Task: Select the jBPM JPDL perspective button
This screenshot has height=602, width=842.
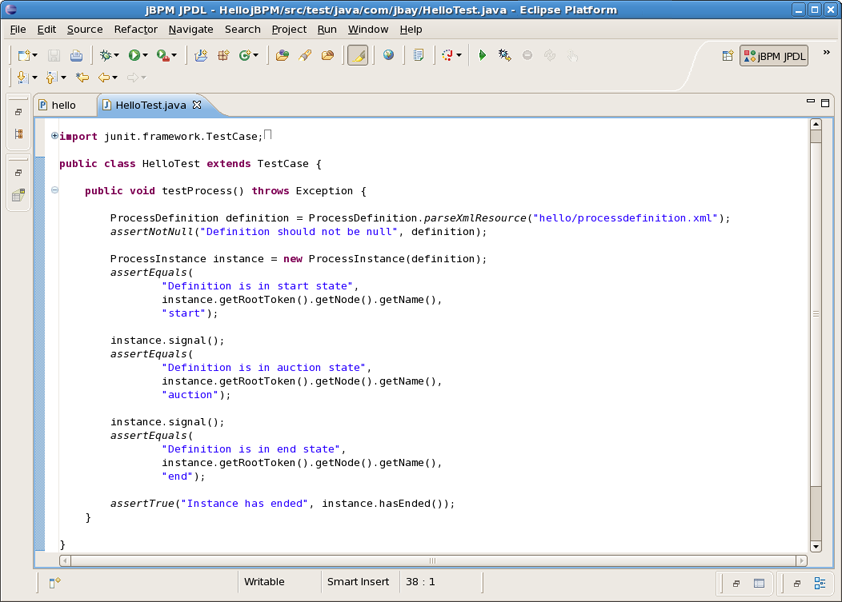Action: click(774, 56)
